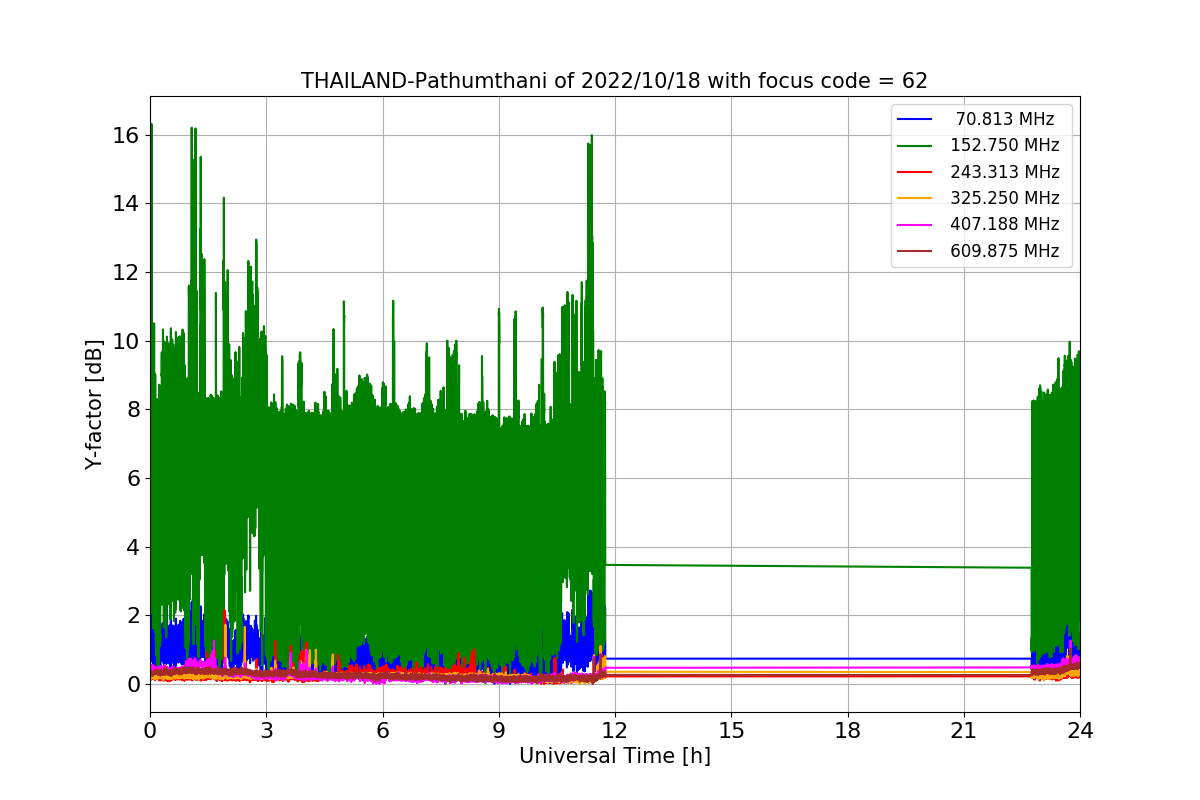The height and width of the screenshot is (800, 1200).
Task: Click the x-axis tick label 0
Action: pos(150,730)
